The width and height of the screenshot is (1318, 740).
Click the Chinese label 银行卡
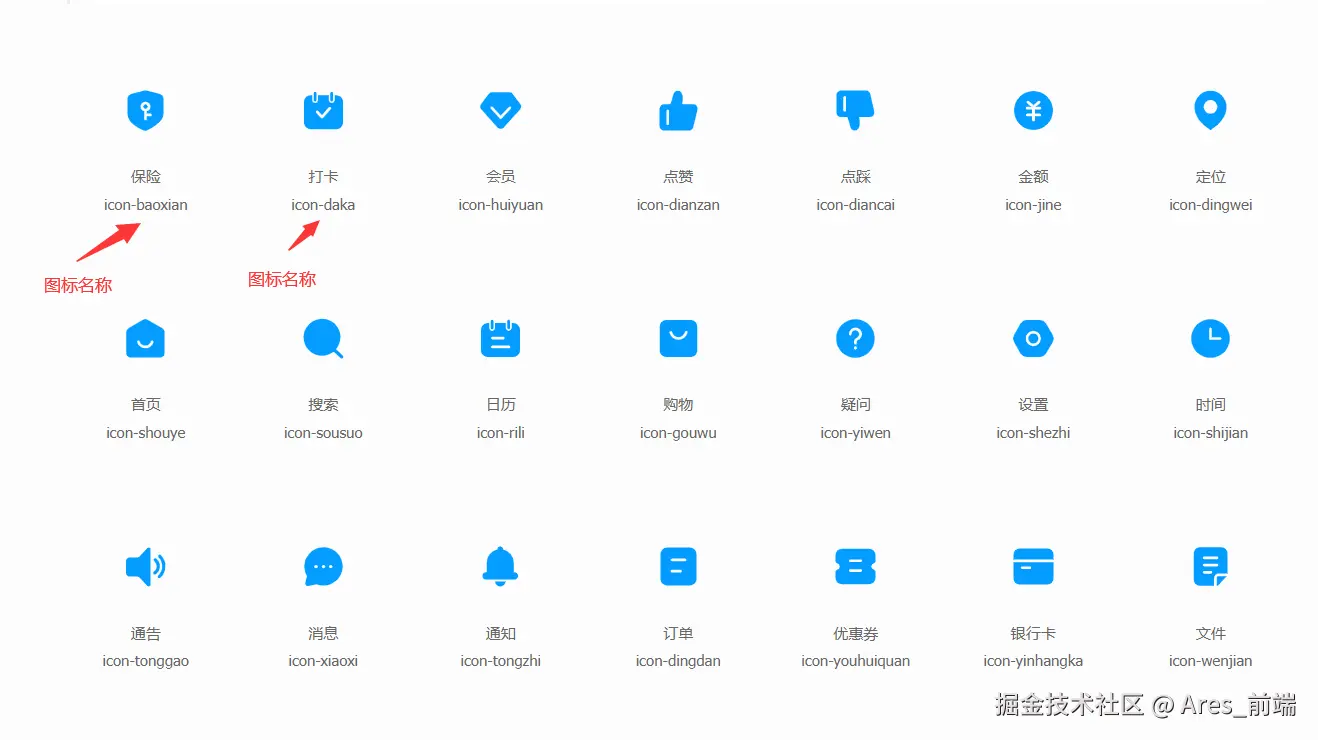[x=1033, y=634]
